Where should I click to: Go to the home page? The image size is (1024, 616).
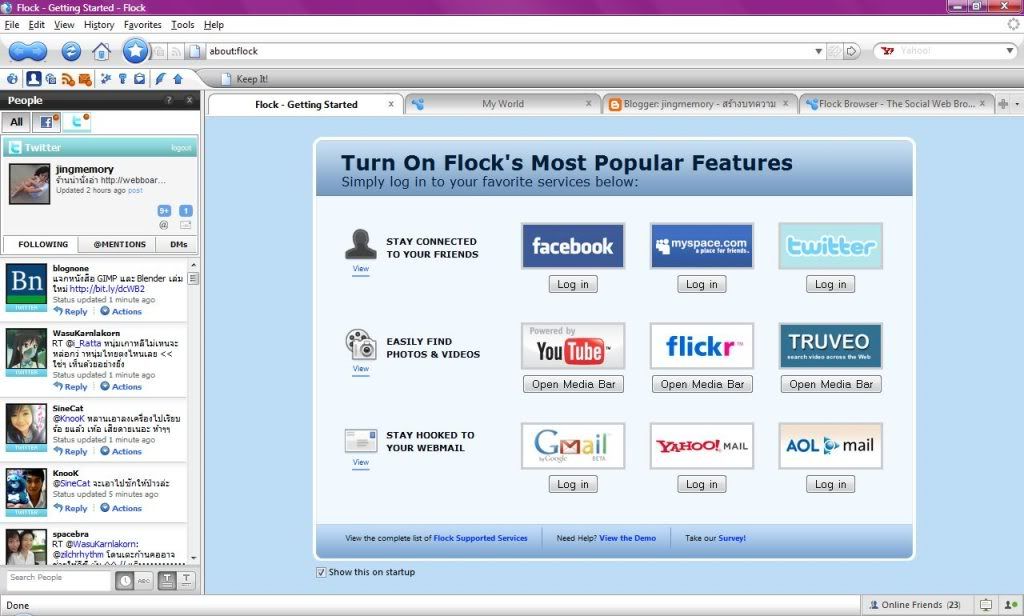[101, 51]
